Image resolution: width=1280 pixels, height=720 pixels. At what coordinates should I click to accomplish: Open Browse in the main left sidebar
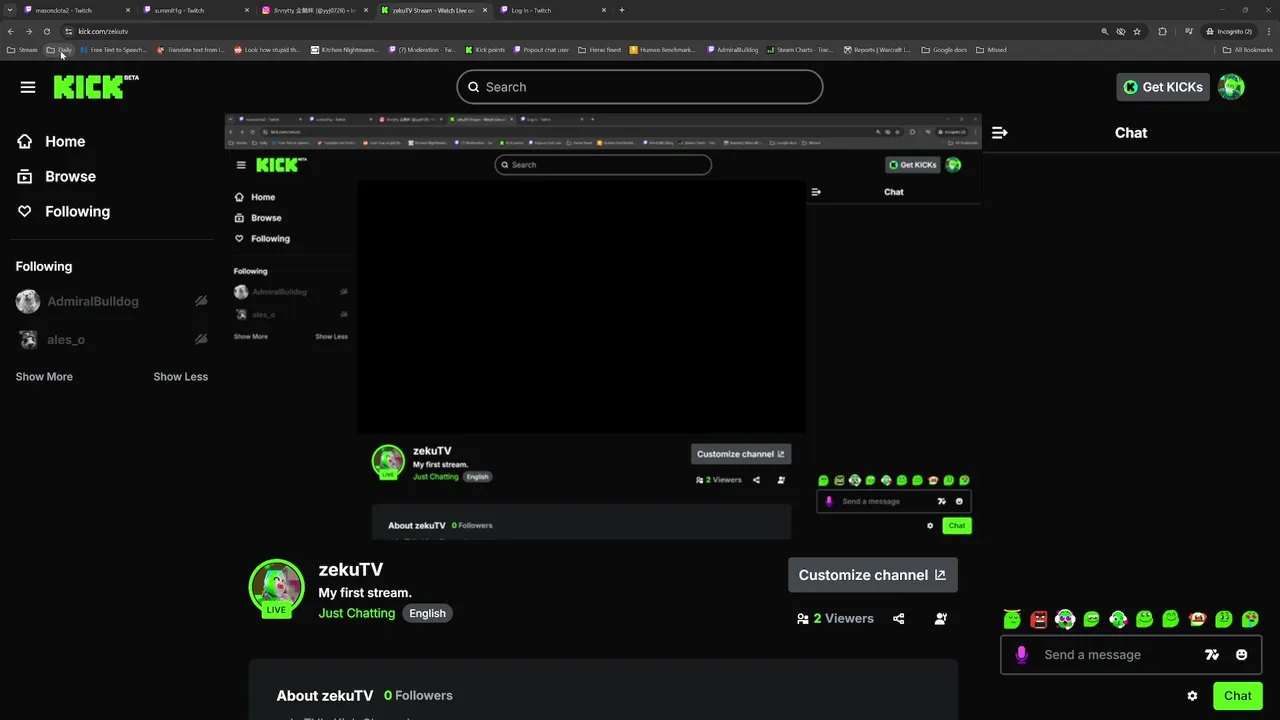pos(56,176)
